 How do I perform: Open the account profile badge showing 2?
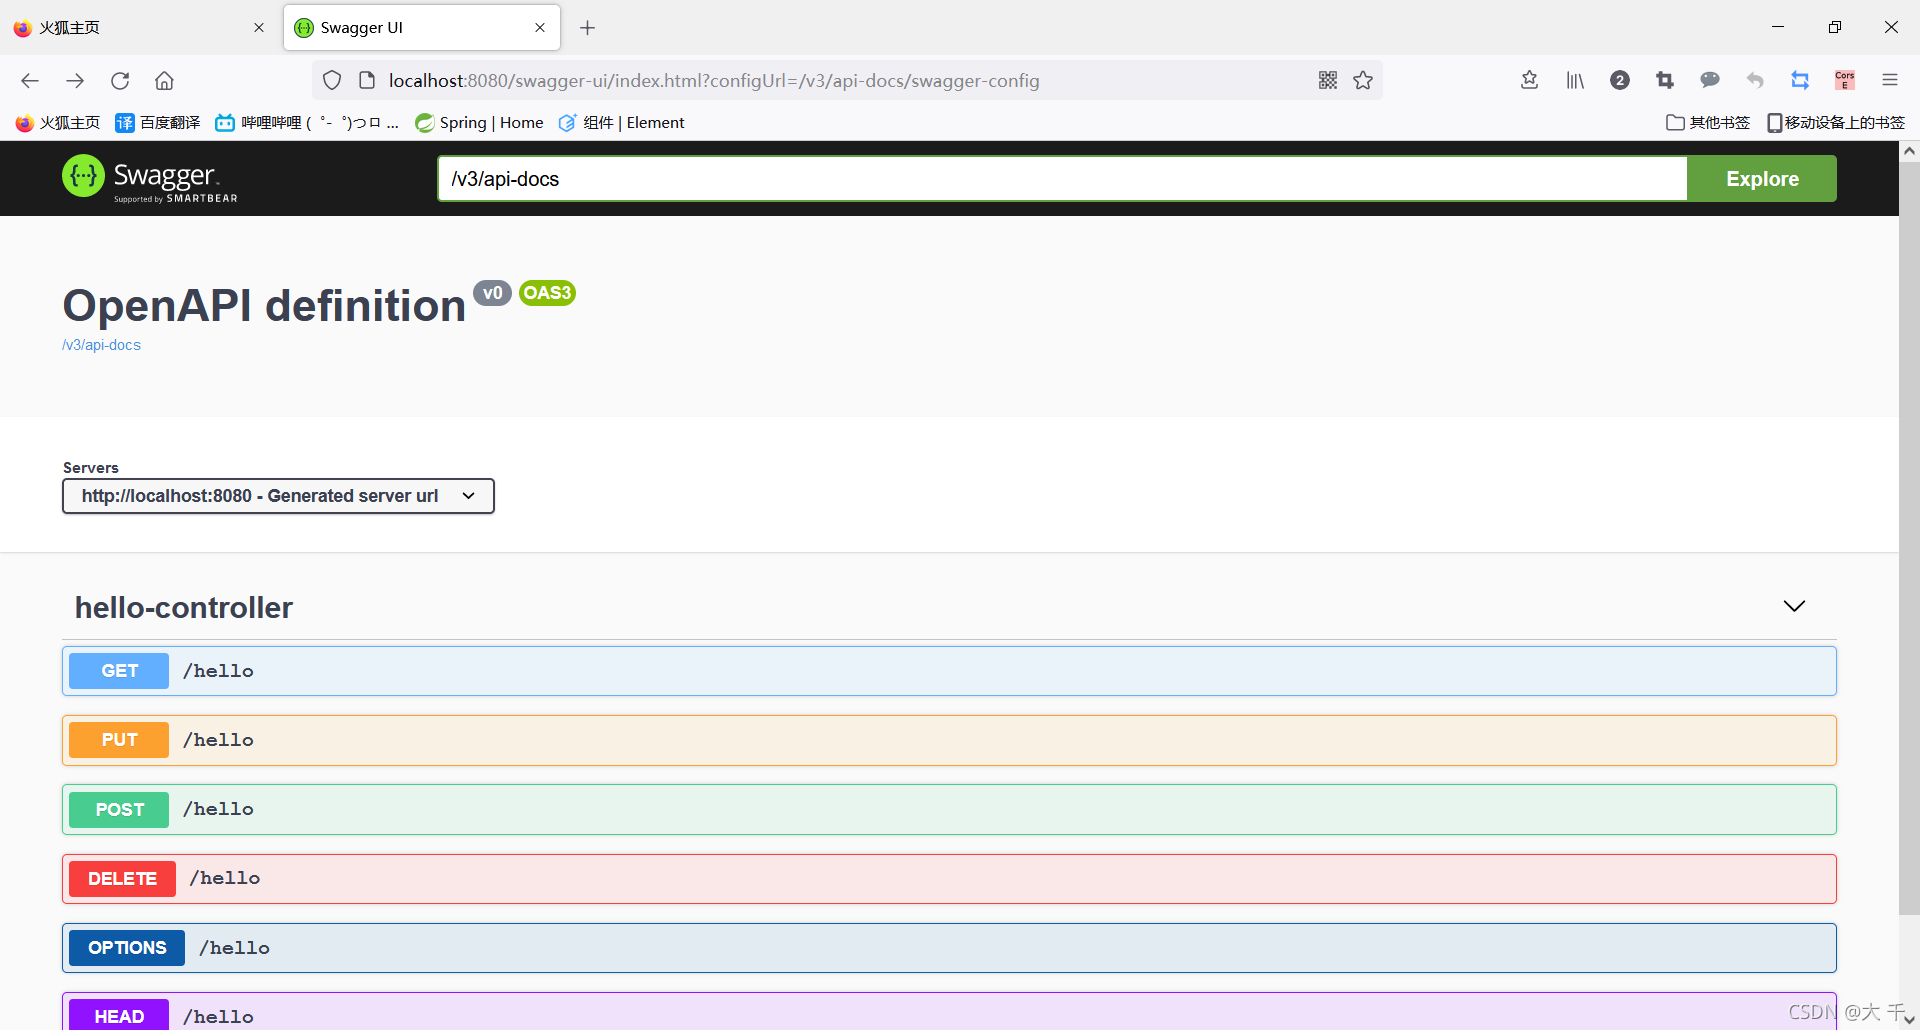[x=1620, y=80]
